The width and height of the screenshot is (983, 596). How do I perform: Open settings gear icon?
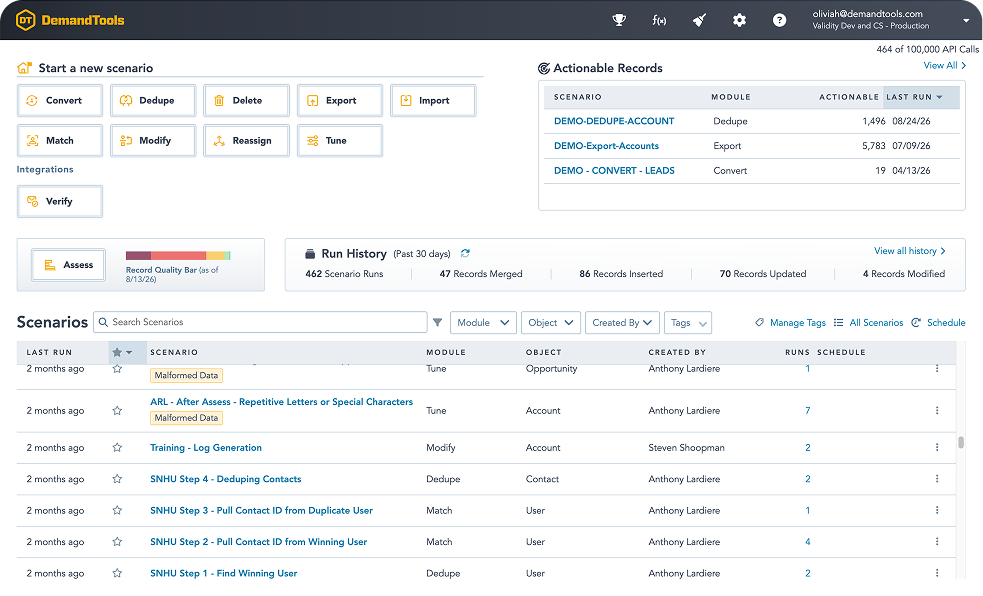click(739, 20)
